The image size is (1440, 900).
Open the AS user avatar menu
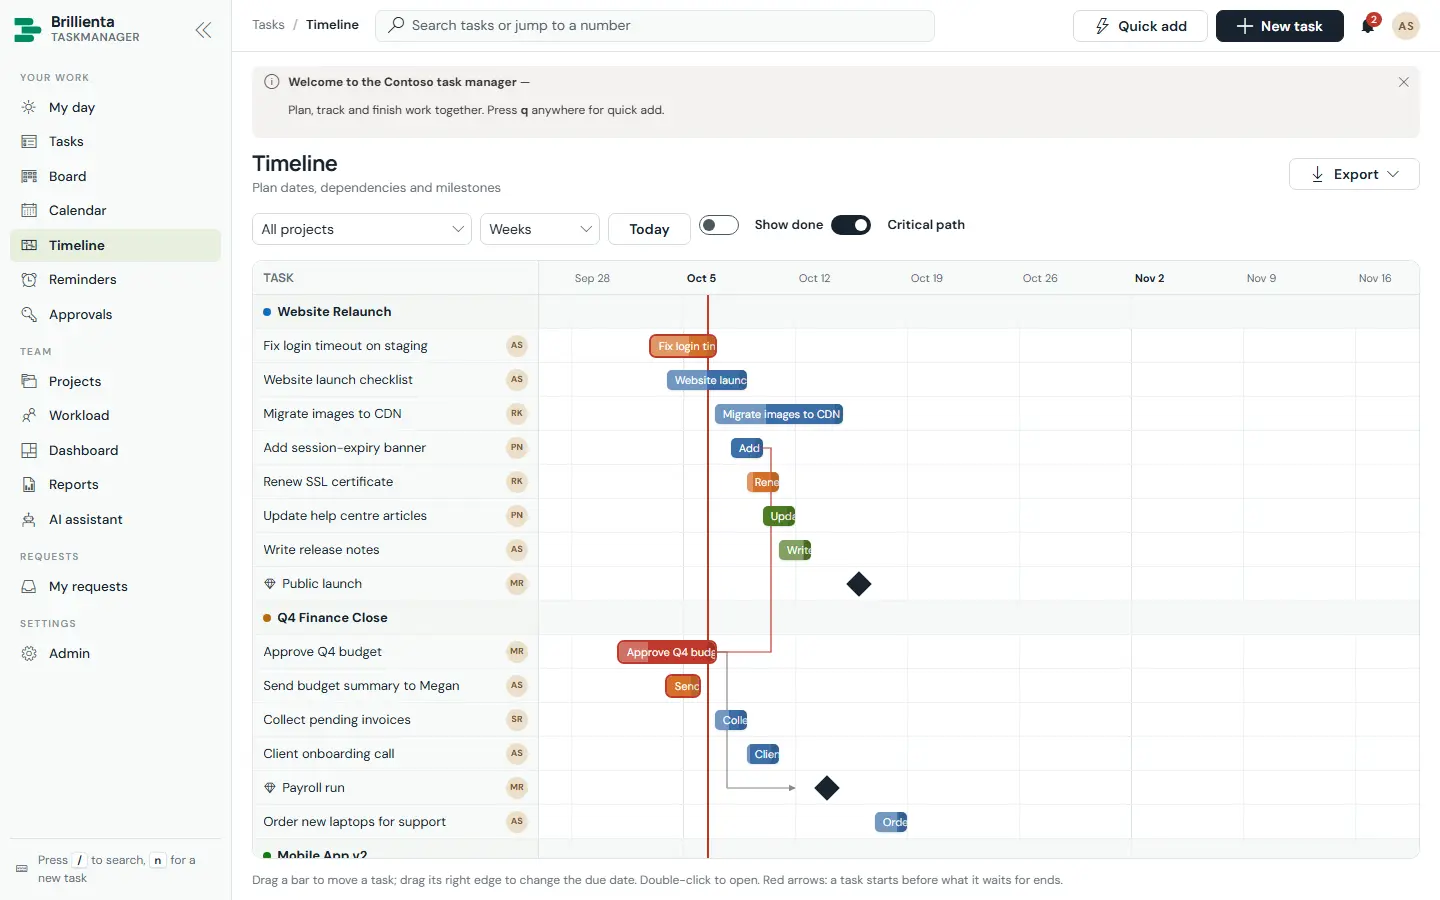1406,26
